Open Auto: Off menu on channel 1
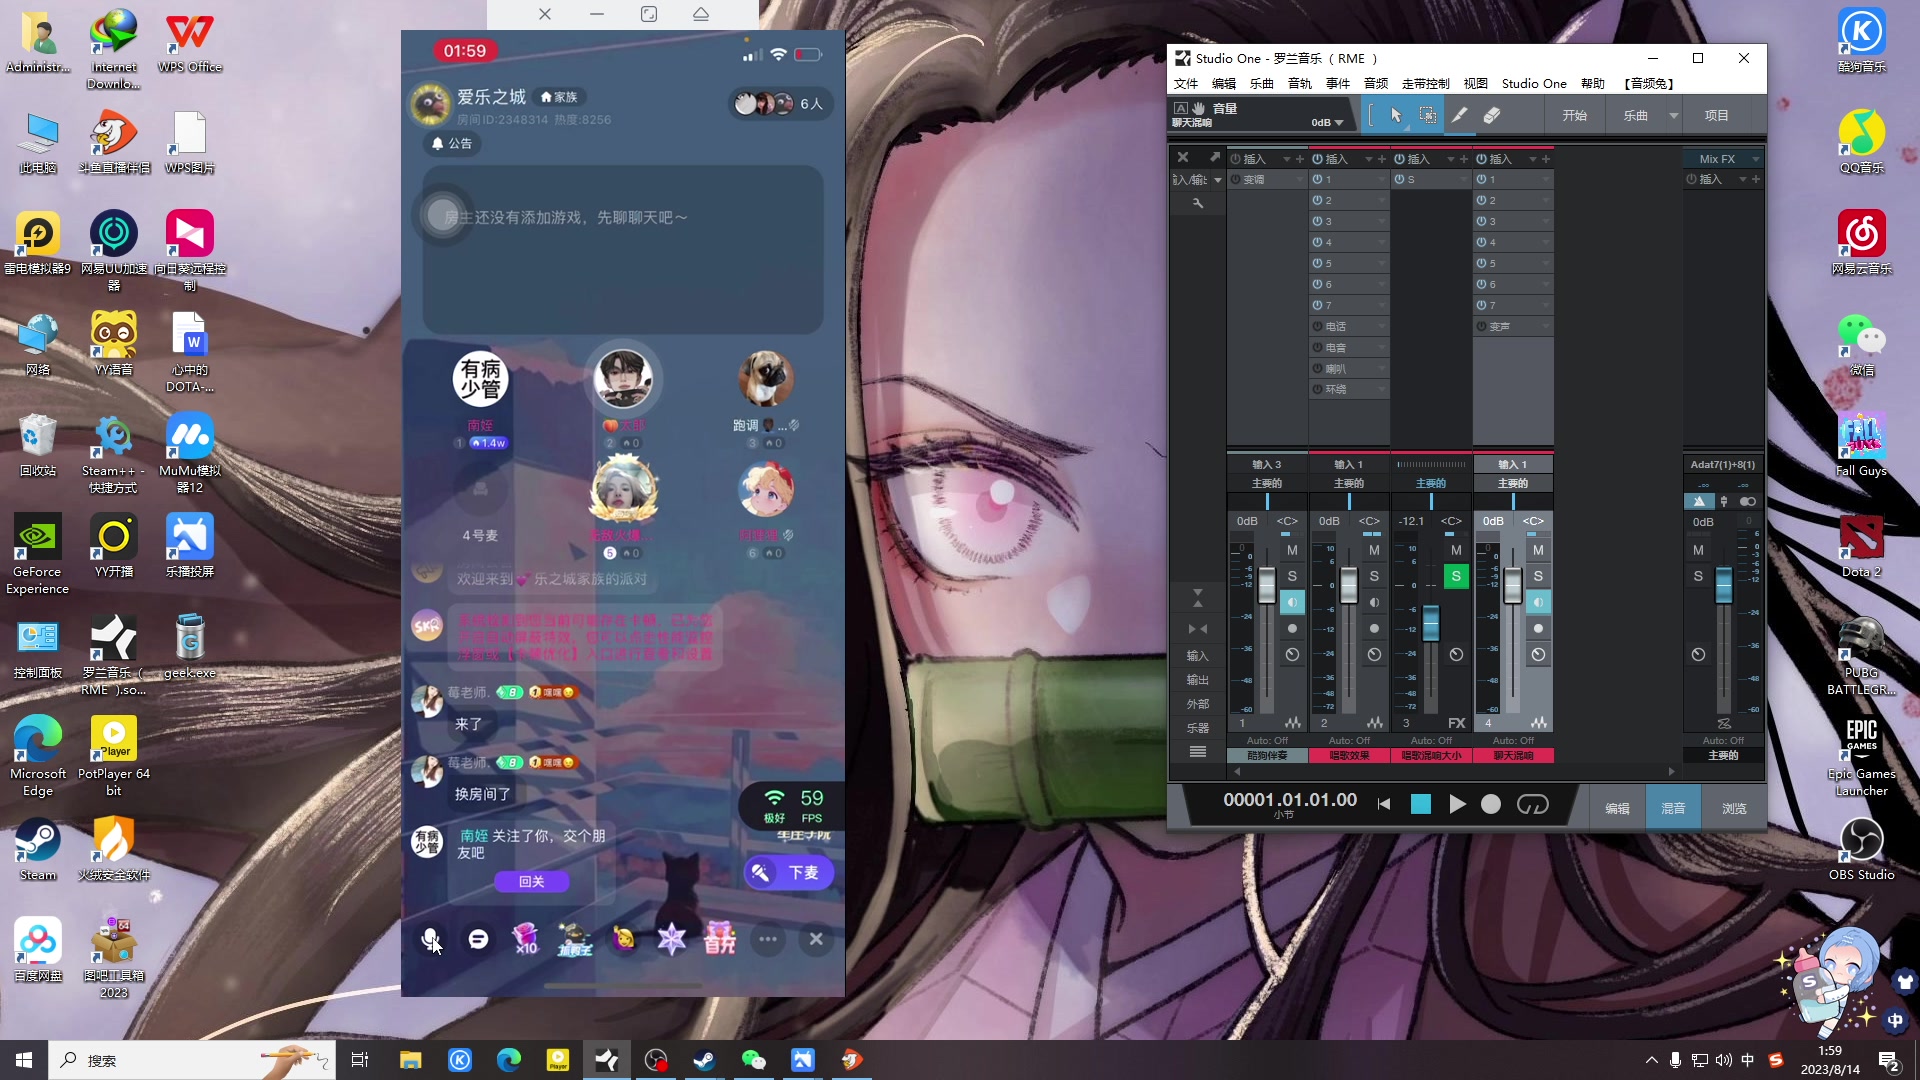The width and height of the screenshot is (1920, 1080). point(1267,741)
